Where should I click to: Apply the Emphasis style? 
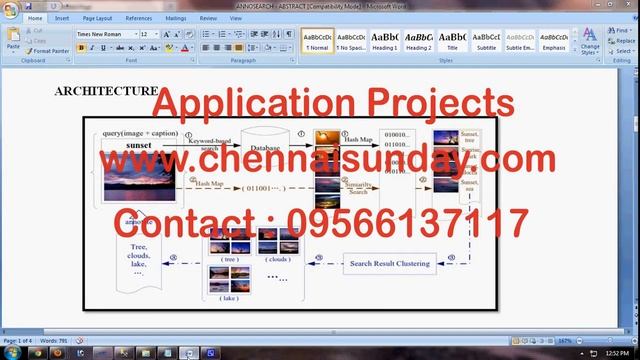click(554, 41)
